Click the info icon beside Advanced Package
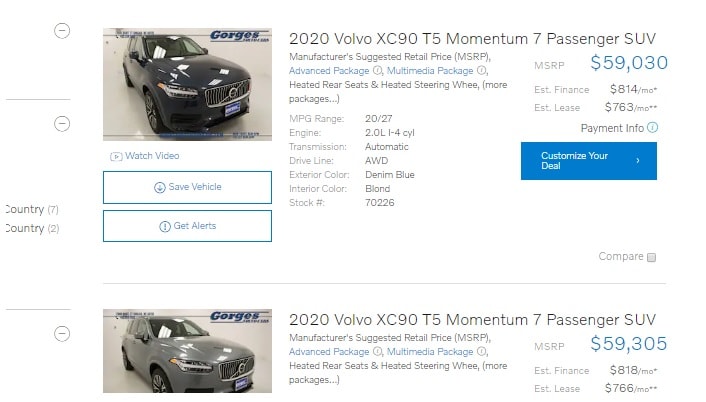The image size is (706, 402). (377, 71)
